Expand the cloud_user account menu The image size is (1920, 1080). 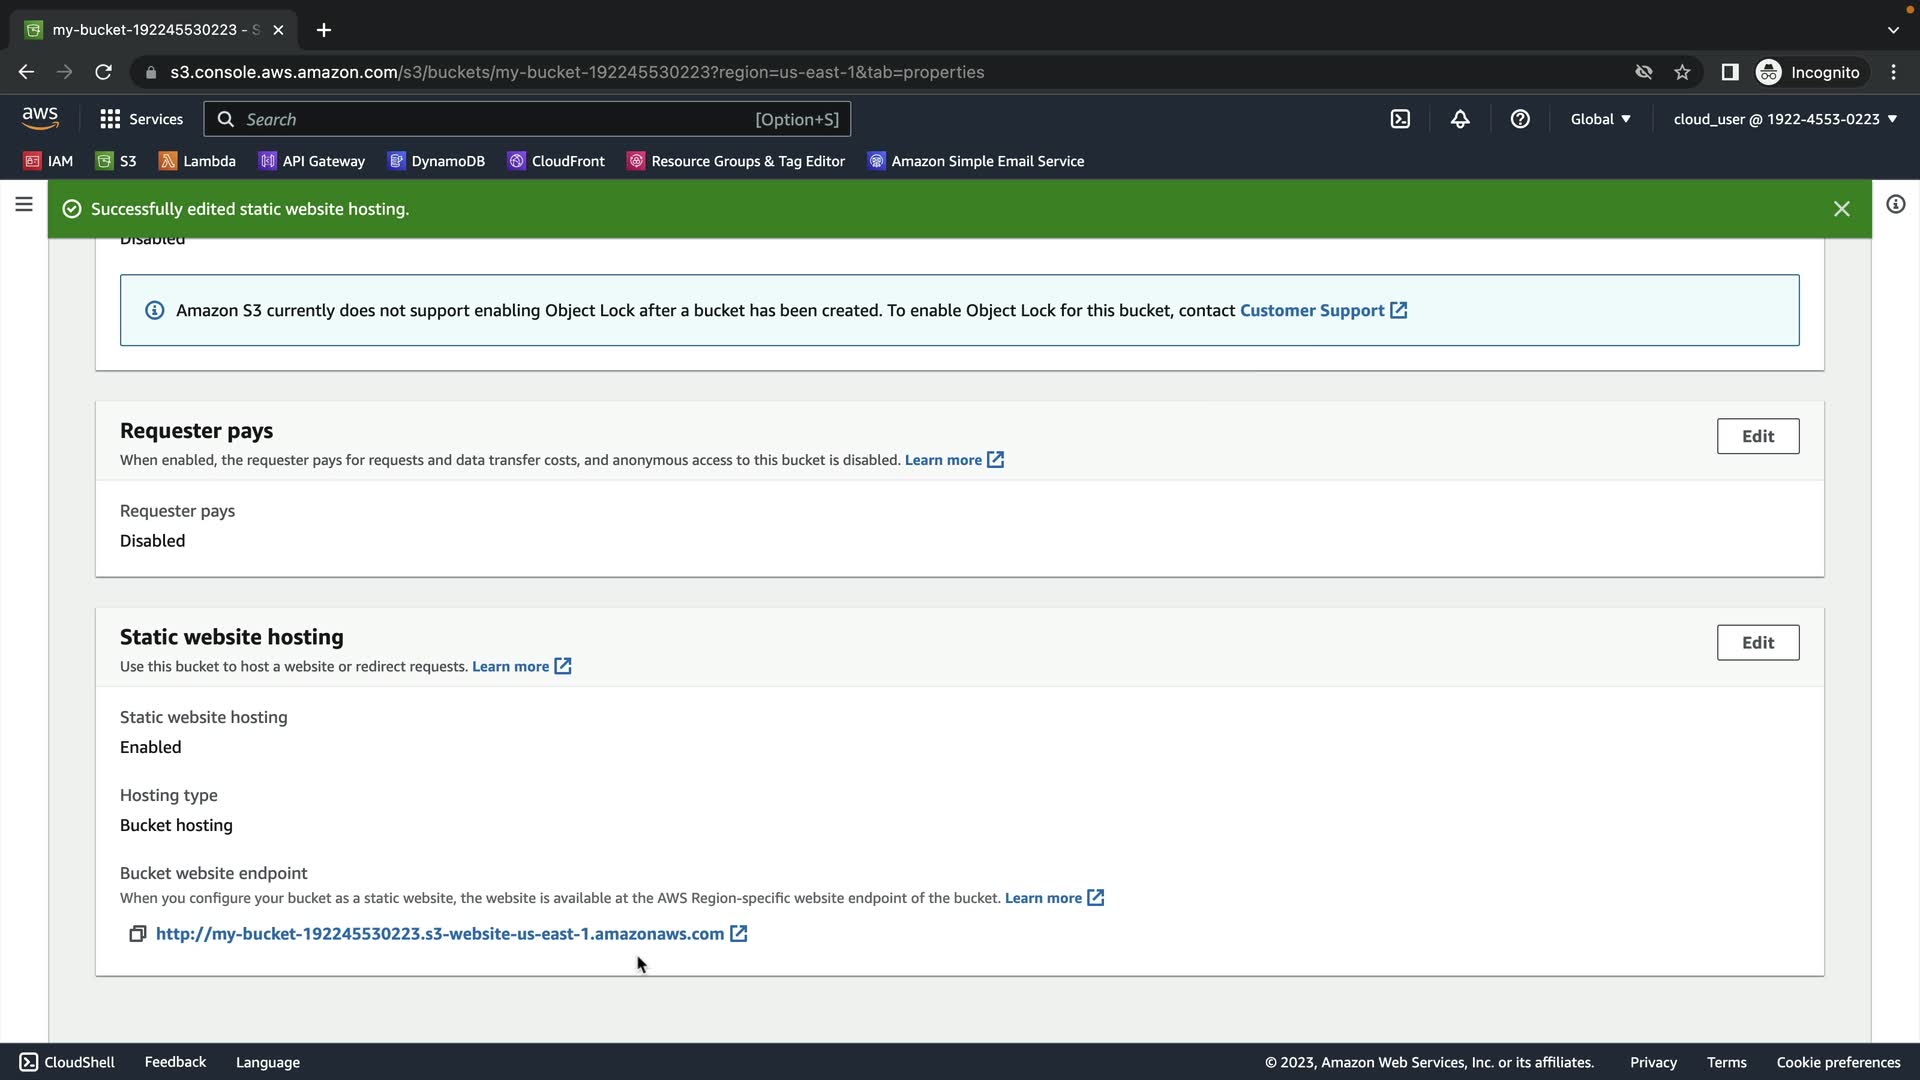click(x=1785, y=119)
